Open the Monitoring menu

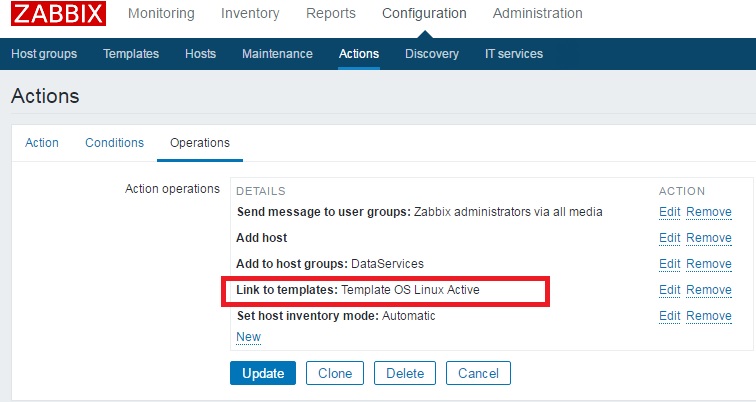pyautogui.click(x=161, y=14)
